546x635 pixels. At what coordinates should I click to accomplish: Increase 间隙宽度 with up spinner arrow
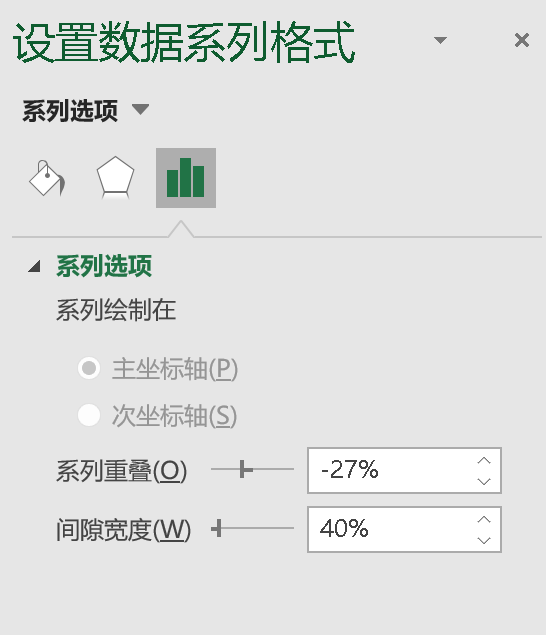coord(484,519)
